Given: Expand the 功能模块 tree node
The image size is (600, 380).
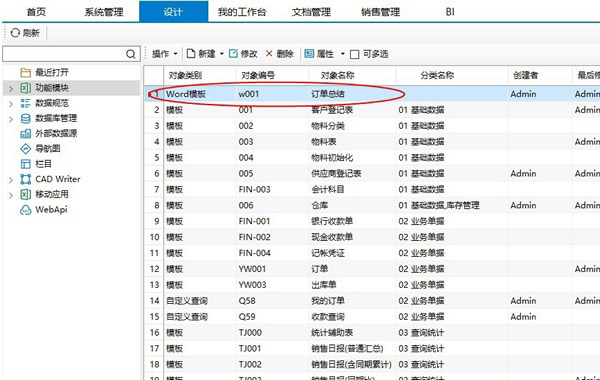Looking at the screenshot, I should (x=11, y=89).
